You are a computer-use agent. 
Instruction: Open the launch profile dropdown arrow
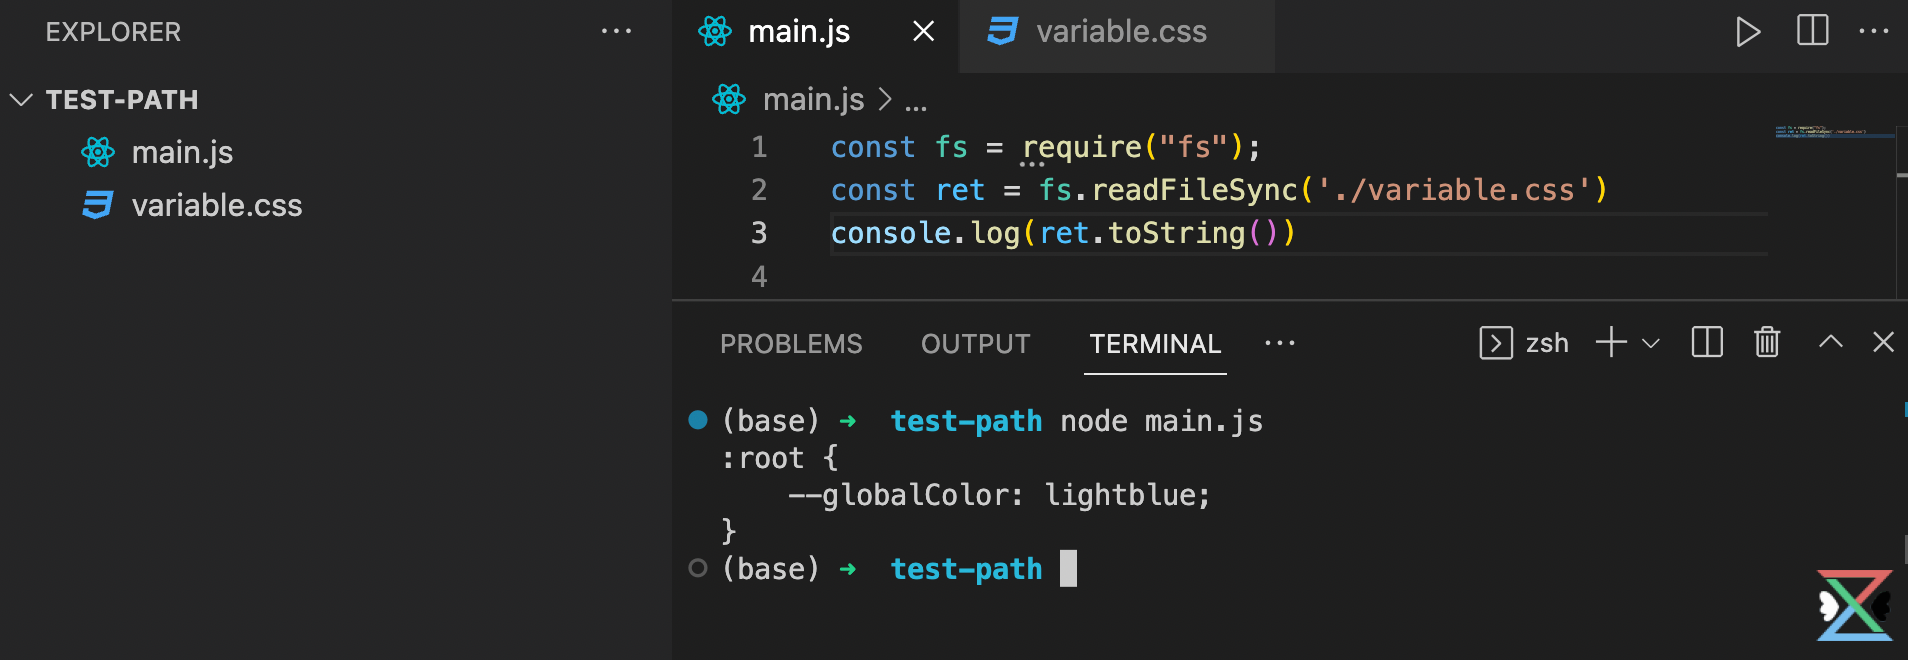(x=1651, y=344)
